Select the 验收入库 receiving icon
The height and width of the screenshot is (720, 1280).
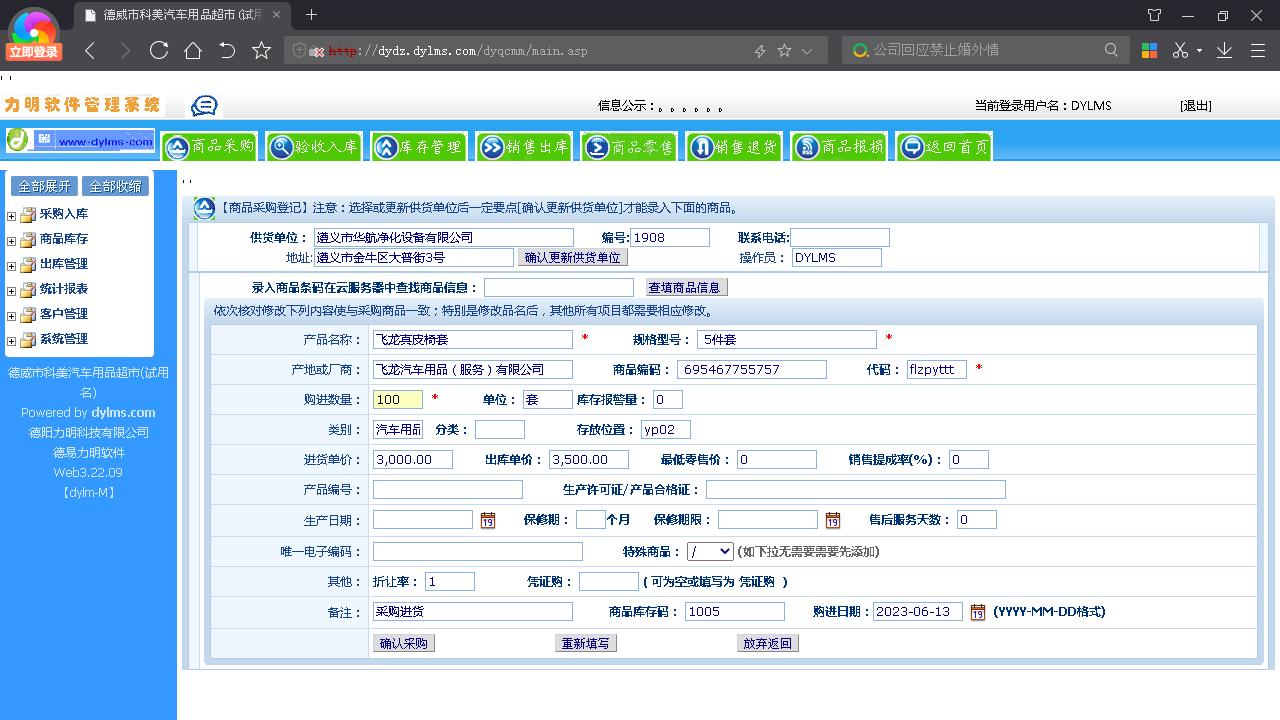314,146
